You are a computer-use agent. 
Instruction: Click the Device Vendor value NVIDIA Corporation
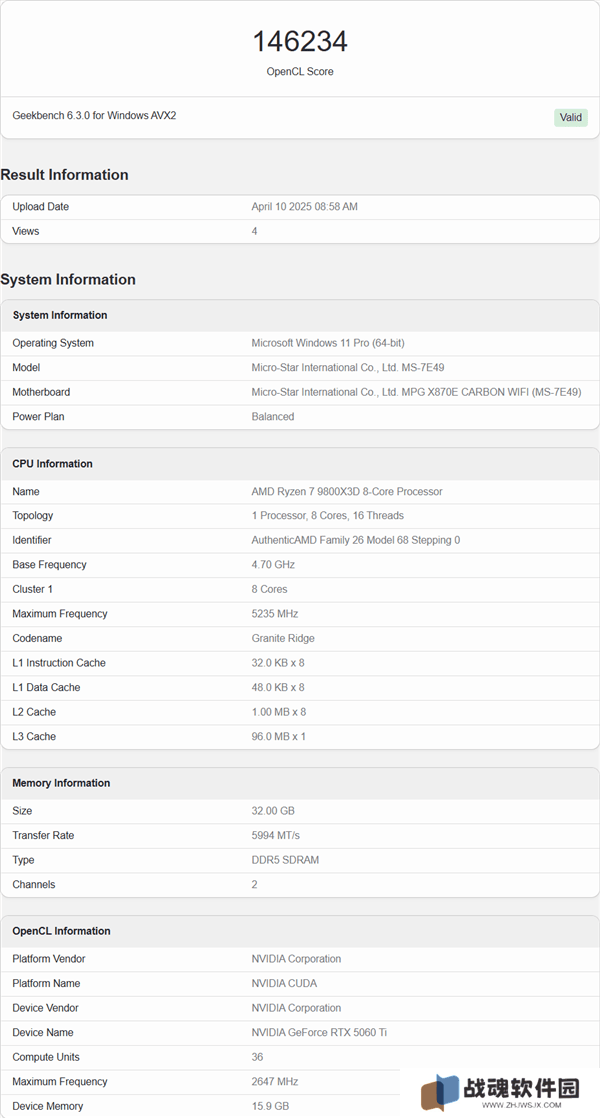click(296, 1008)
